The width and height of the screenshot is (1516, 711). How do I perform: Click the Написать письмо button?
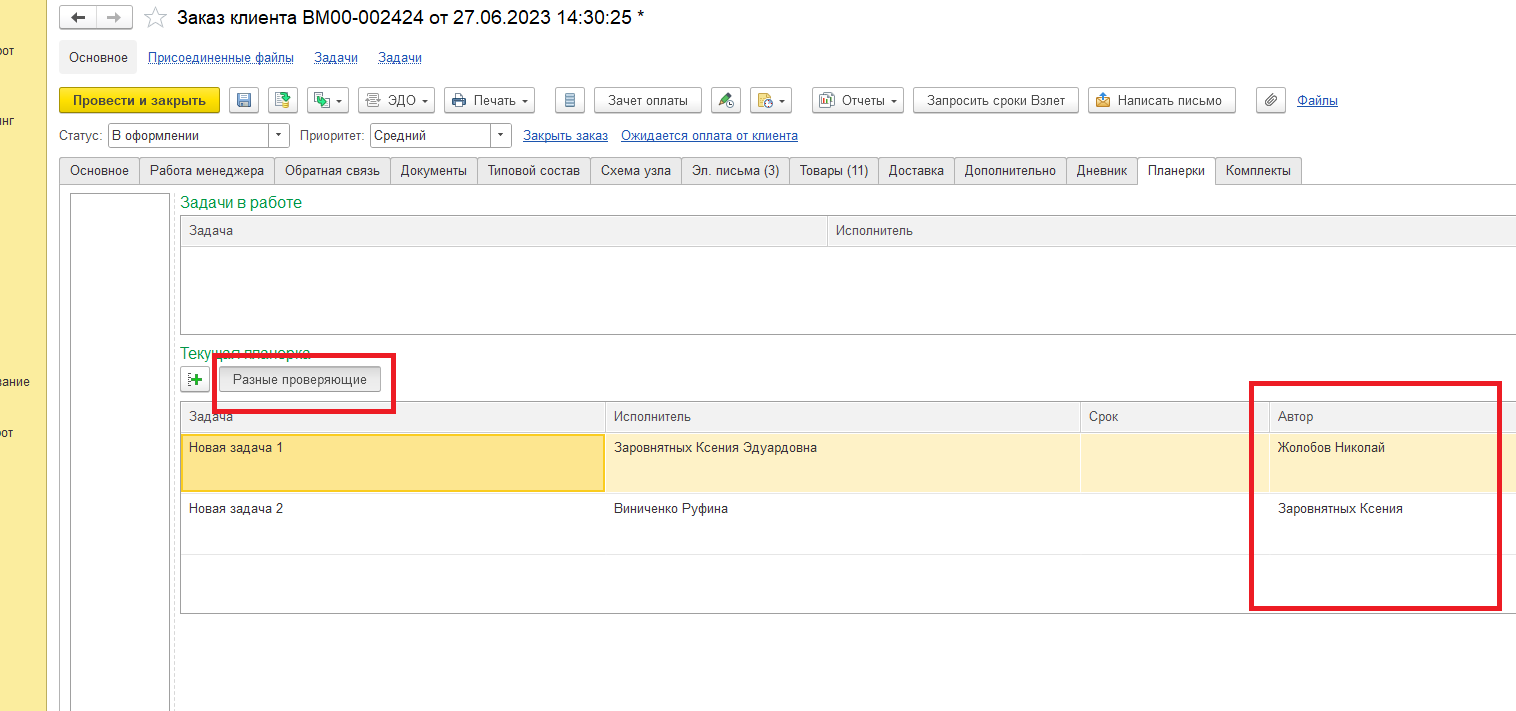click(1162, 100)
